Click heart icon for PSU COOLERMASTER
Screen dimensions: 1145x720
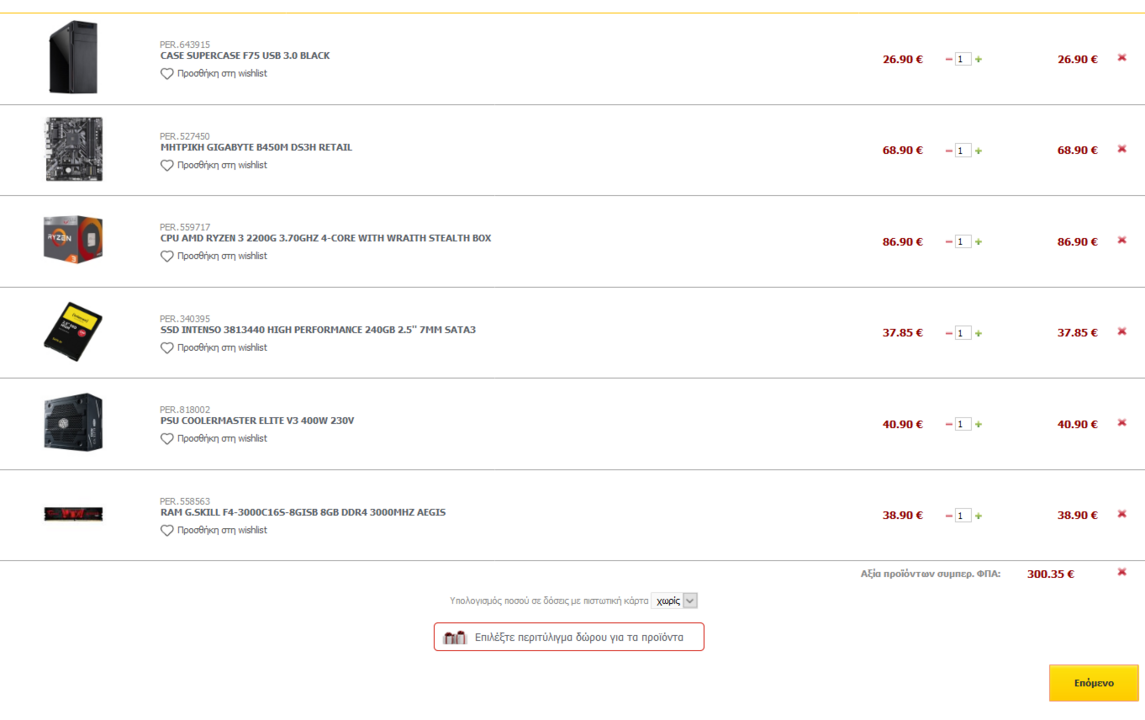pyautogui.click(x=167, y=439)
